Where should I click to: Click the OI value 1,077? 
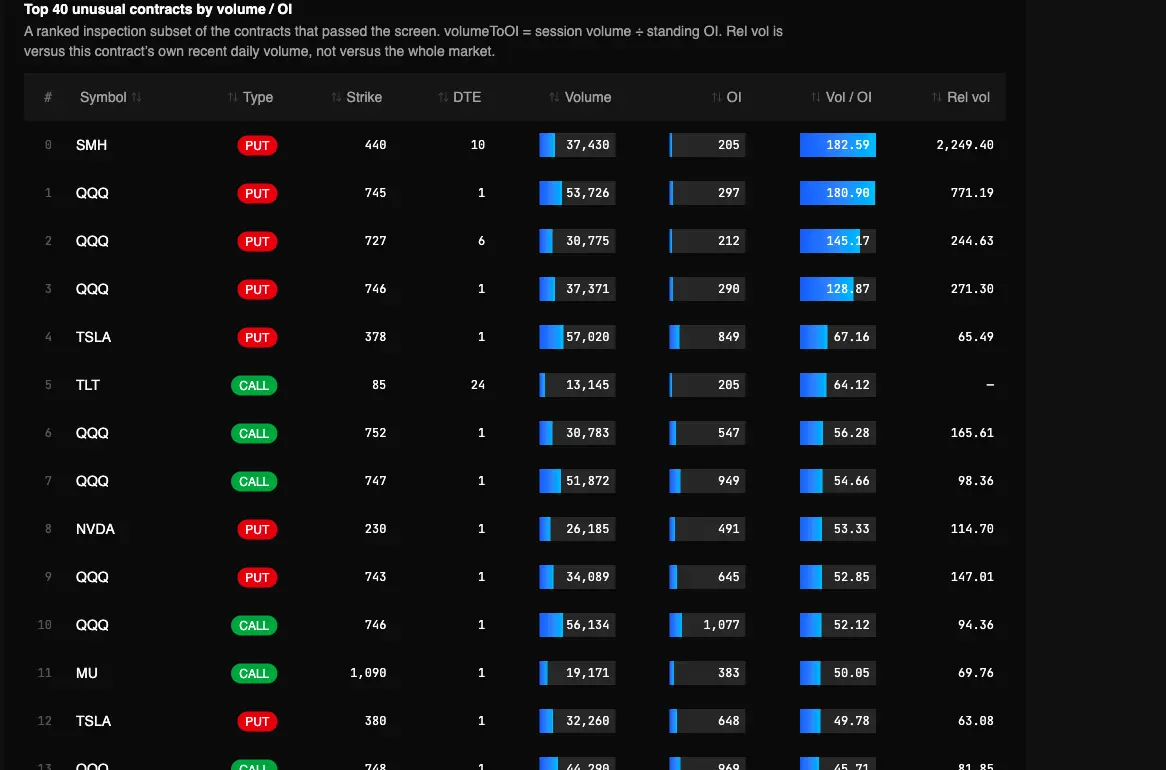tap(721, 625)
